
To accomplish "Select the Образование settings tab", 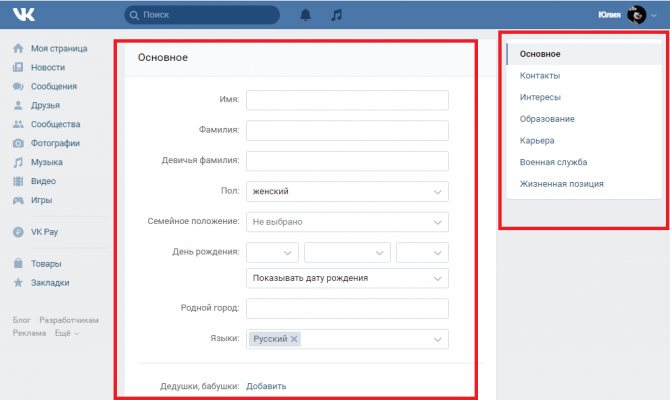I will coord(547,119).
